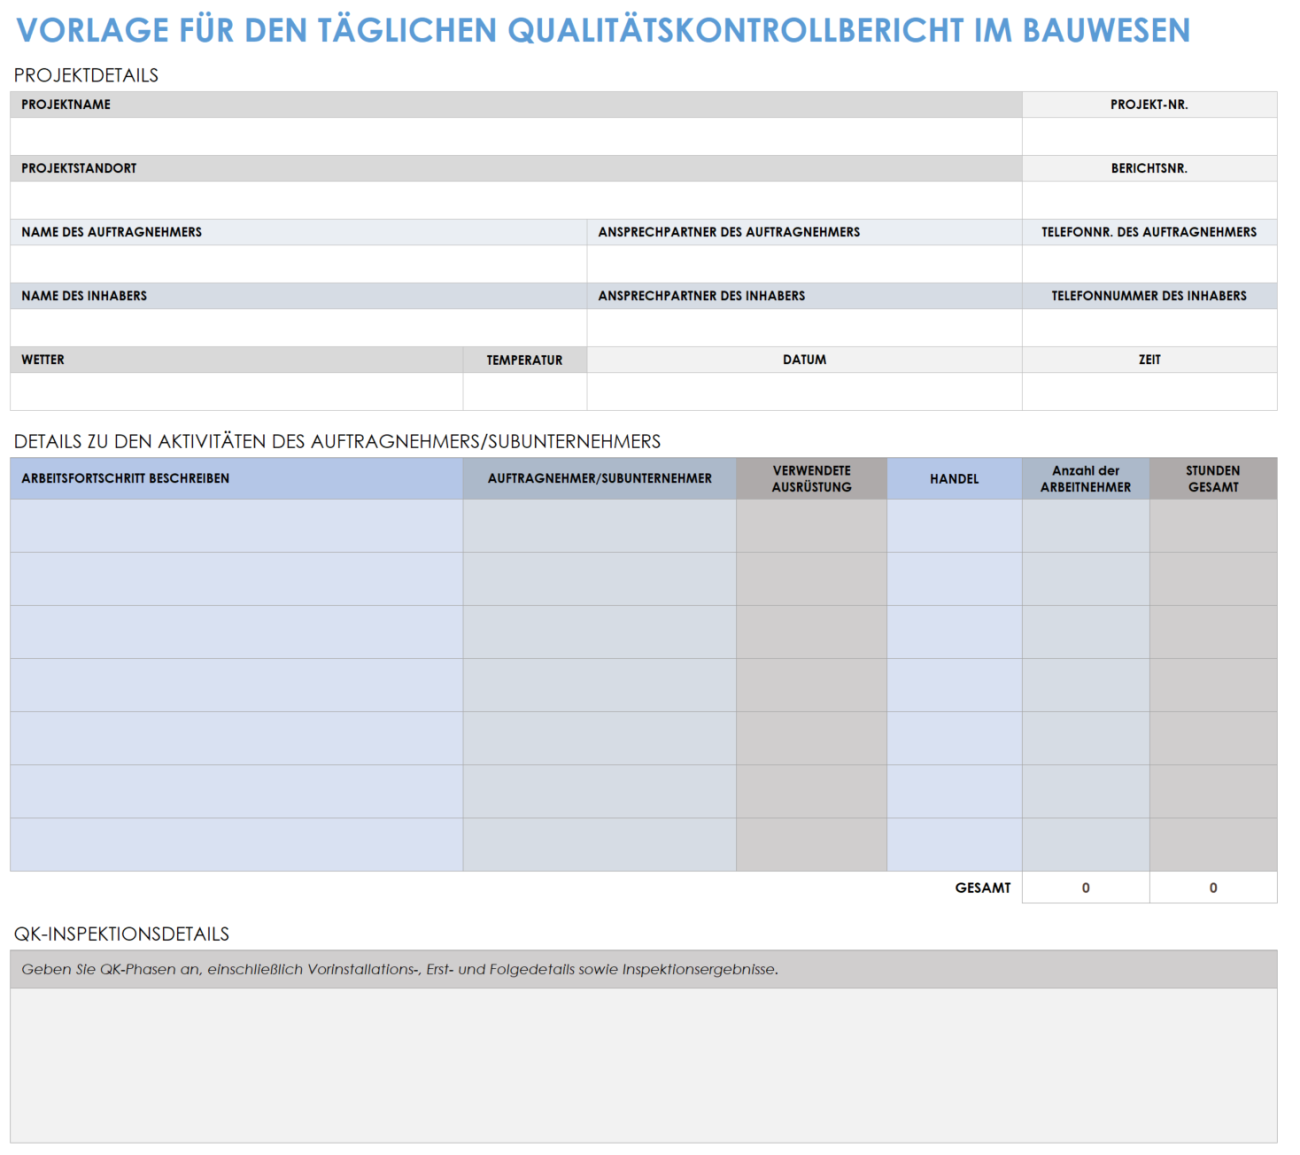Select the cell under NAME DES INHABERS
The height and width of the screenshot is (1155, 1300).
pyautogui.click(x=299, y=328)
